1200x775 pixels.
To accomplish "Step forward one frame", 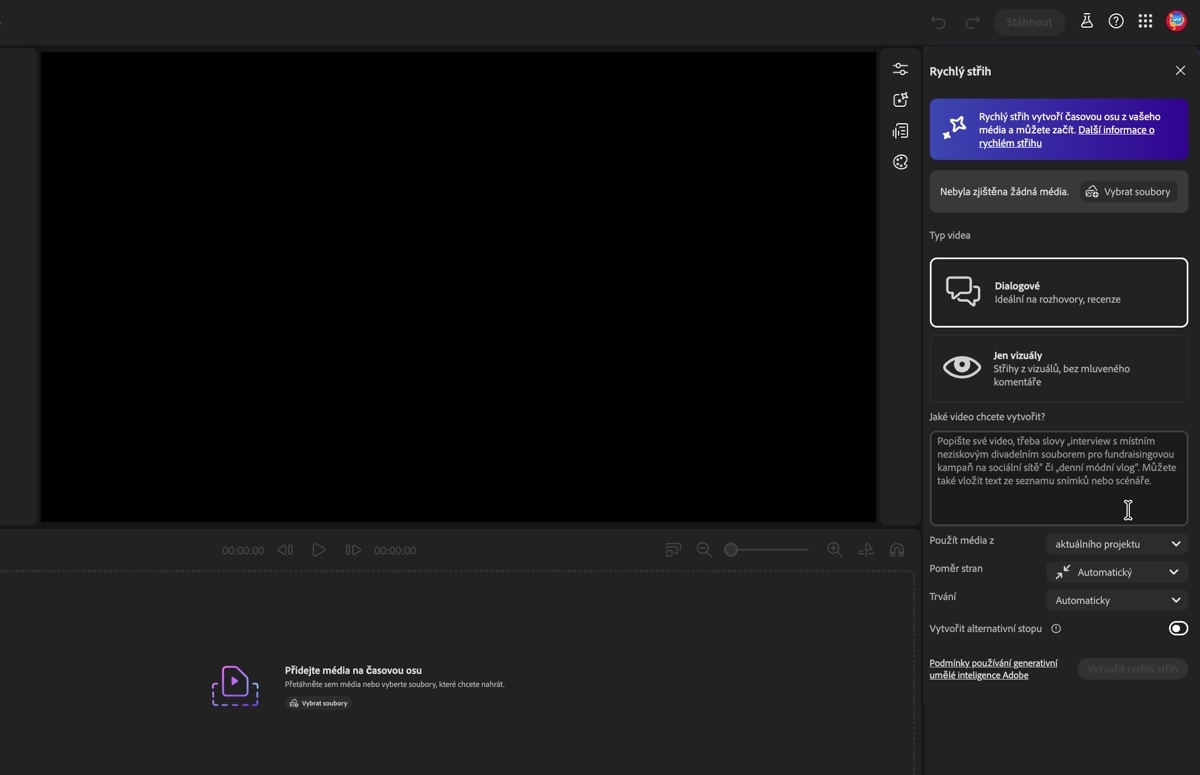I will [352, 550].
